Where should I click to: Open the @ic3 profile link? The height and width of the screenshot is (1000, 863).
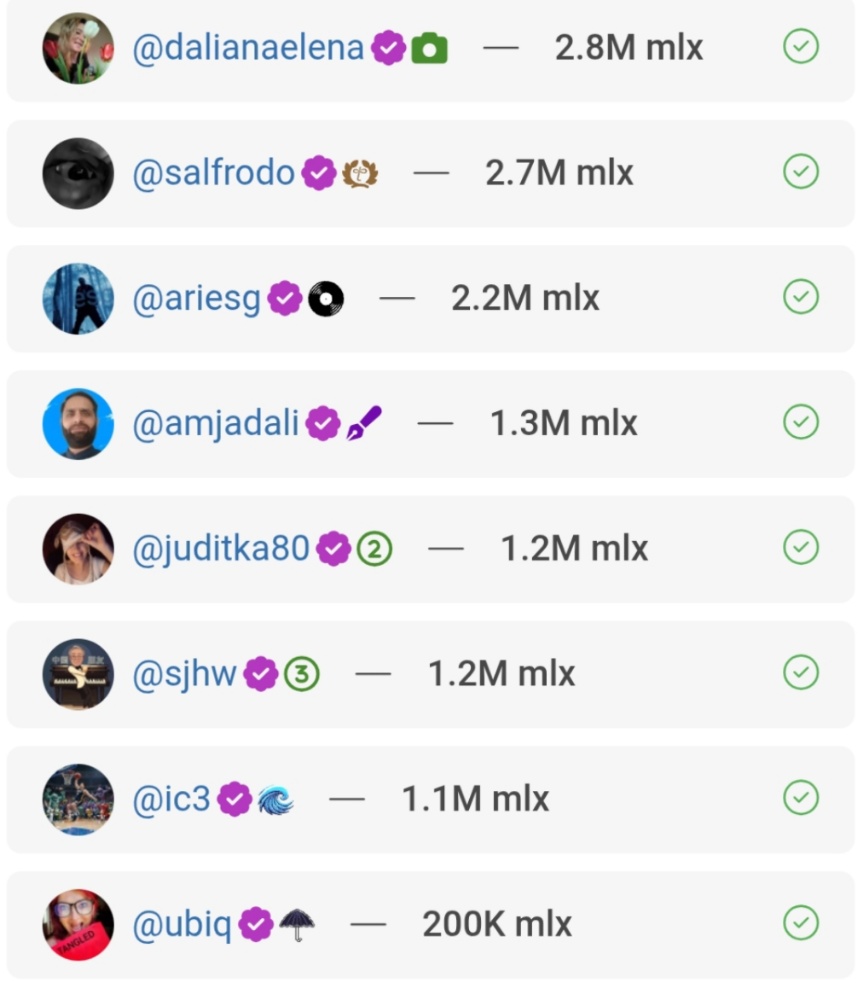tap(171, 799)
